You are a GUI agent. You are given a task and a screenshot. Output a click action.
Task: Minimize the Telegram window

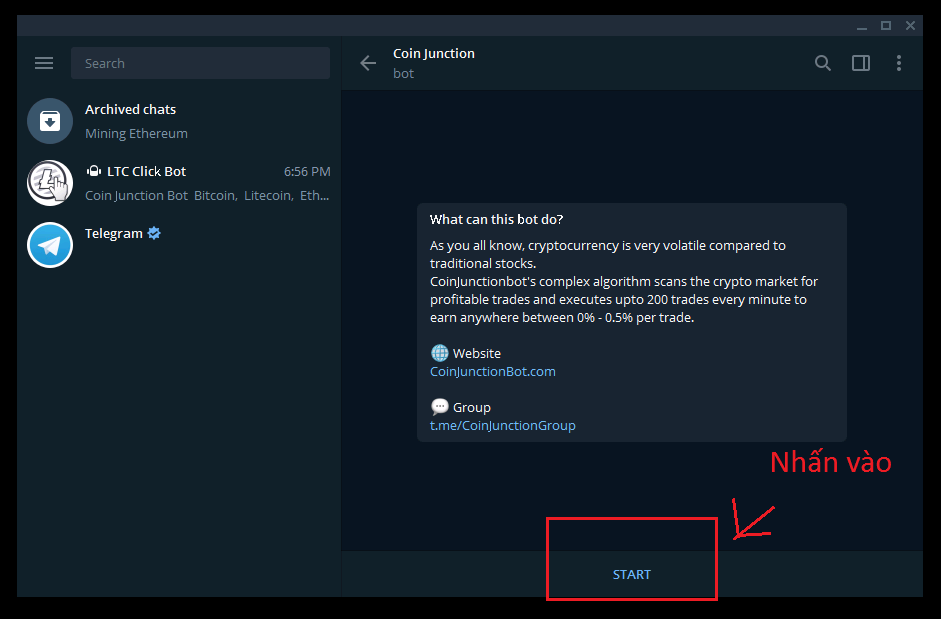coord(862,26)
